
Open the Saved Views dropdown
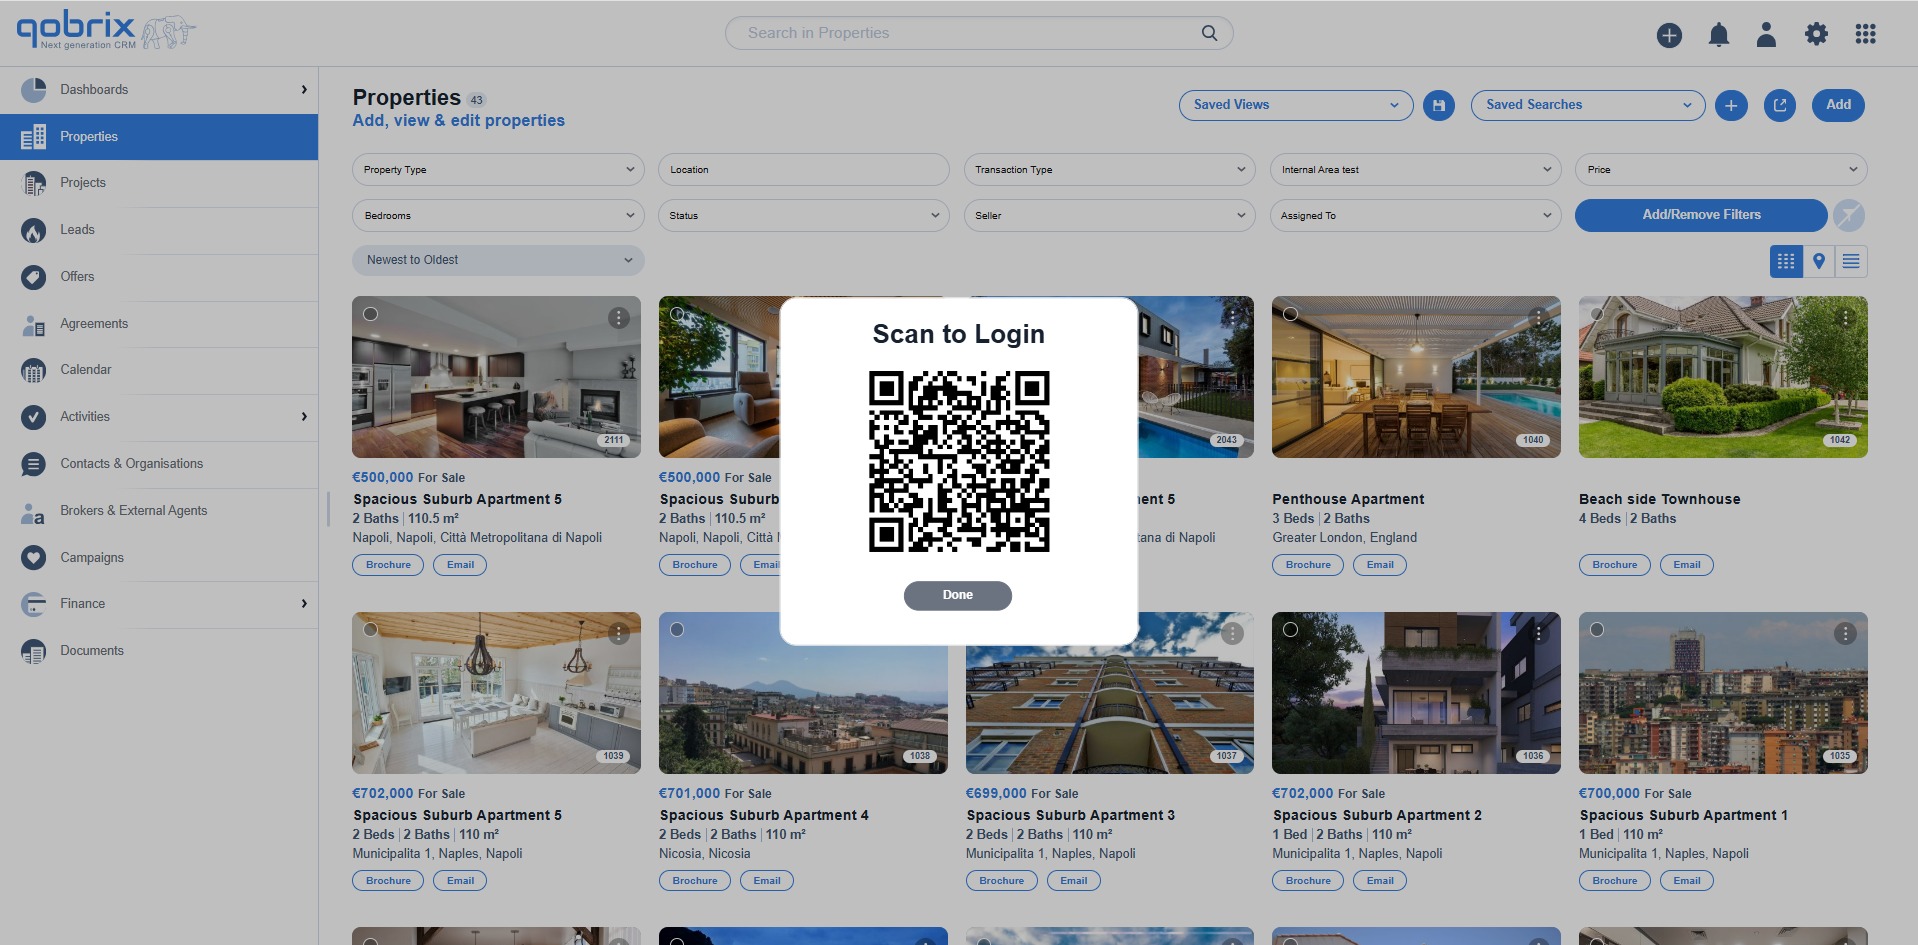(x=1296, y=105)
